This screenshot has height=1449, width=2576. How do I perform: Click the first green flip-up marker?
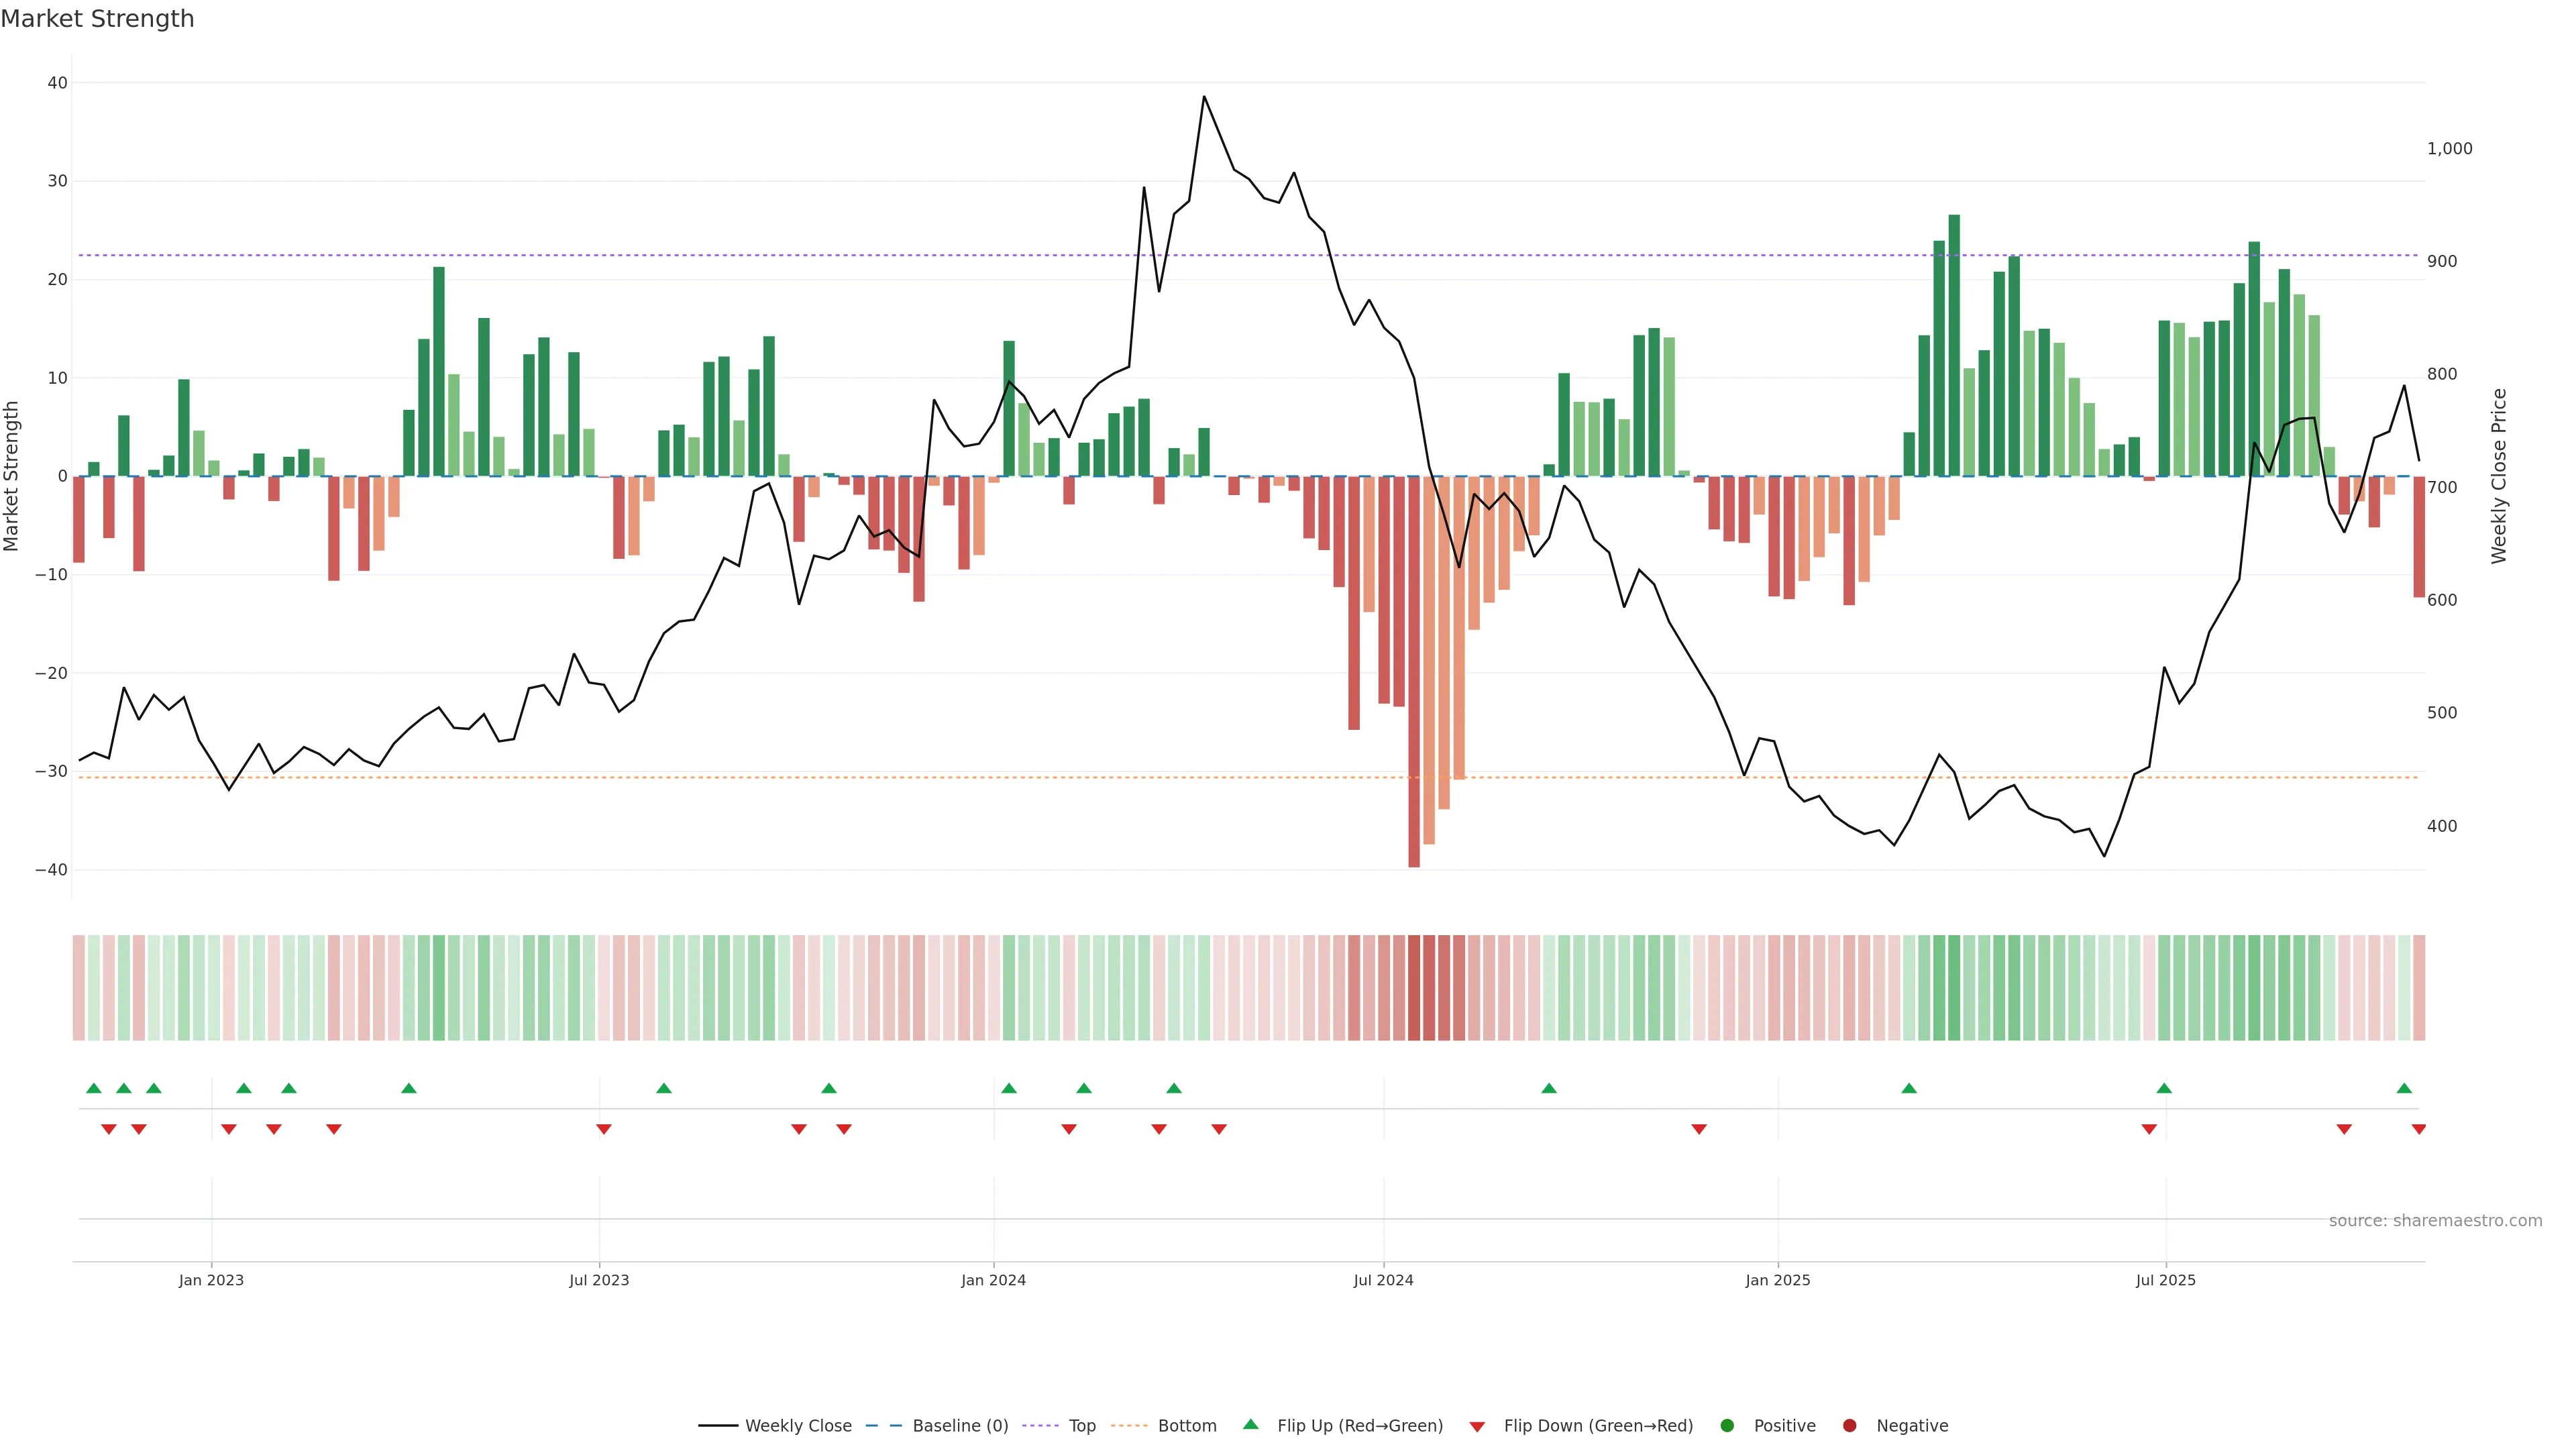(x=94, y=1088)
